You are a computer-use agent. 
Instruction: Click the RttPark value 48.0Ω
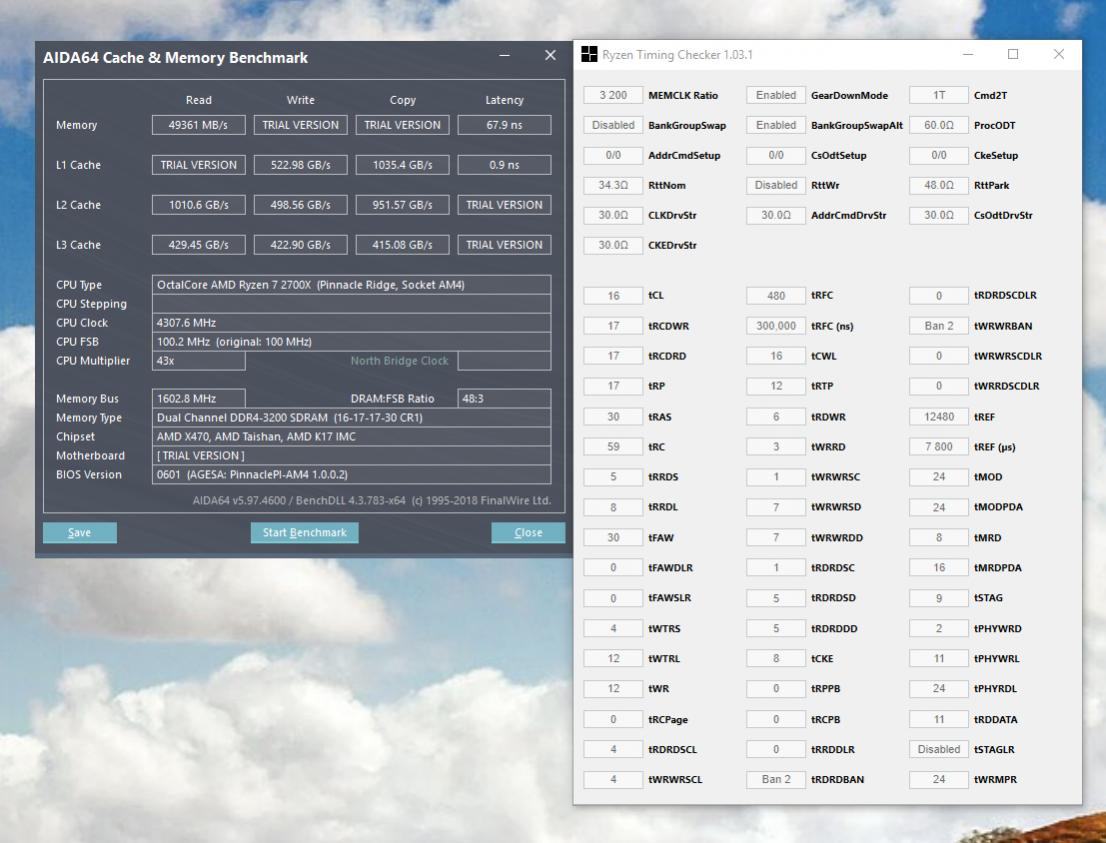pos(939,185)
